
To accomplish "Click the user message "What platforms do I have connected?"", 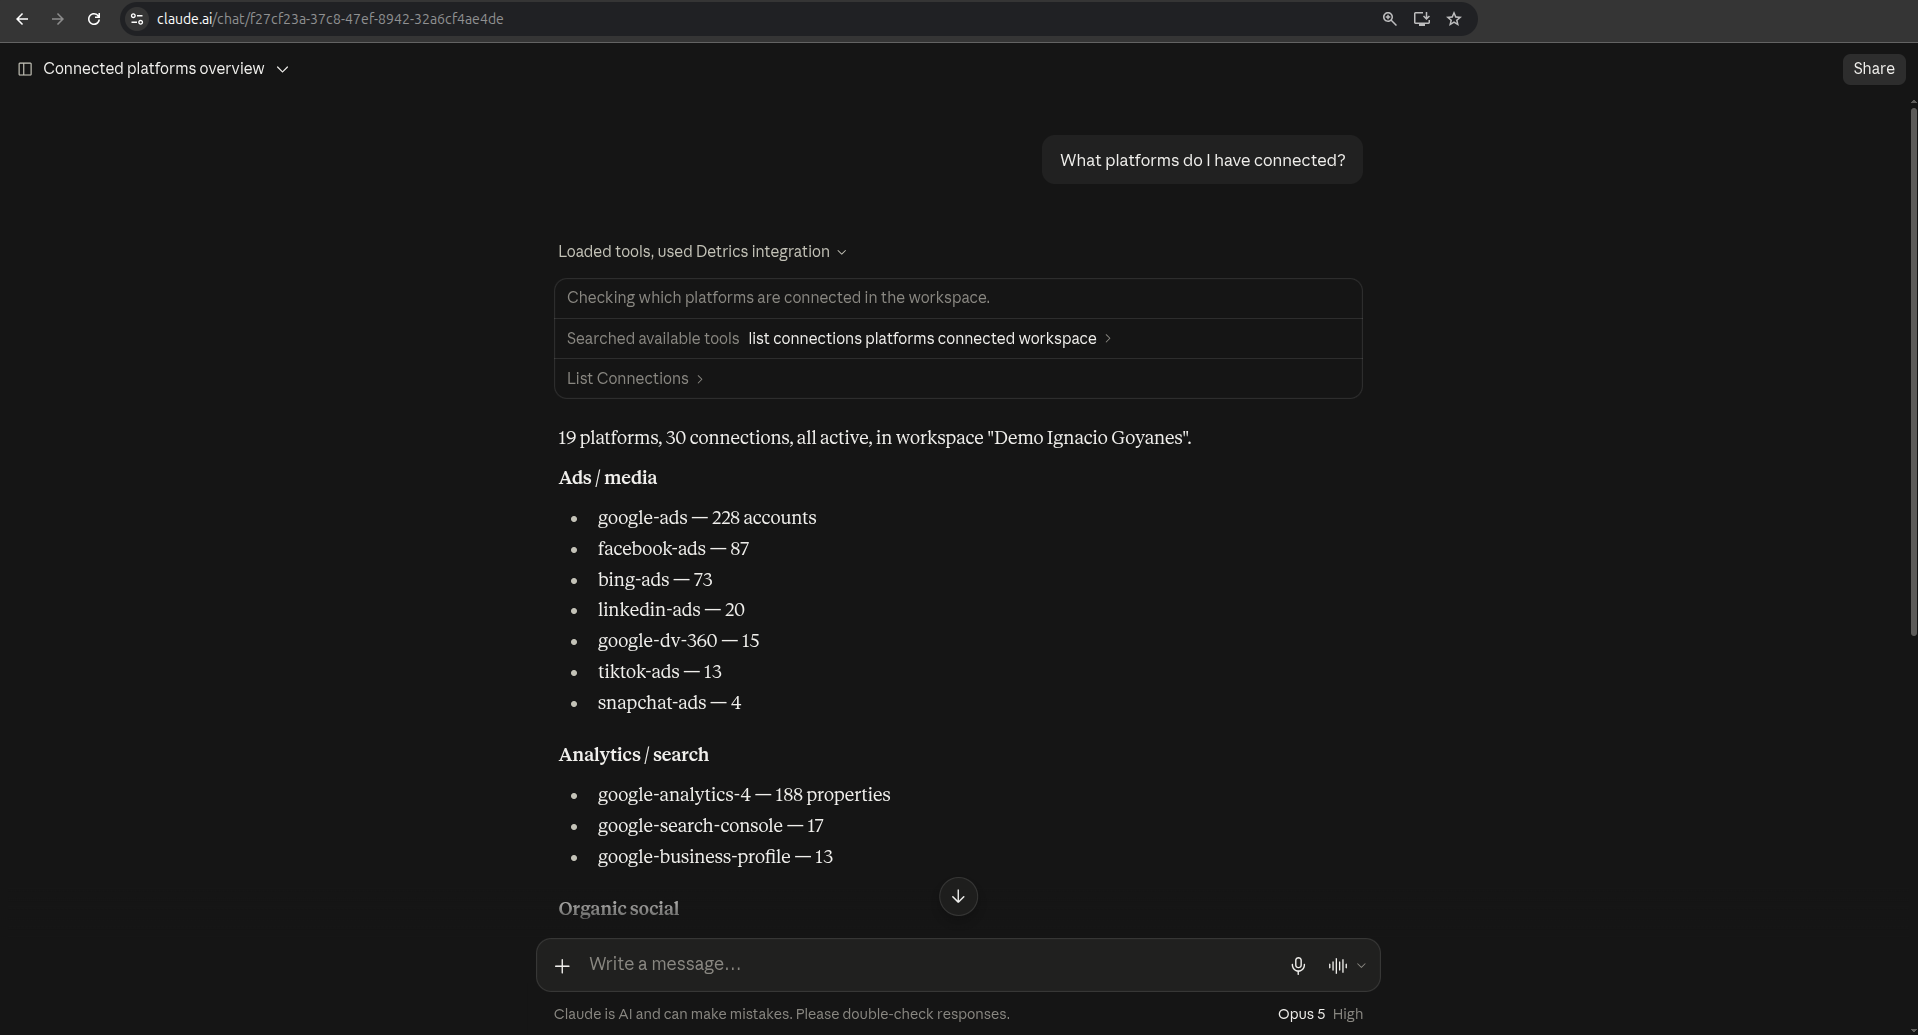I will (x=1202, y=160).
